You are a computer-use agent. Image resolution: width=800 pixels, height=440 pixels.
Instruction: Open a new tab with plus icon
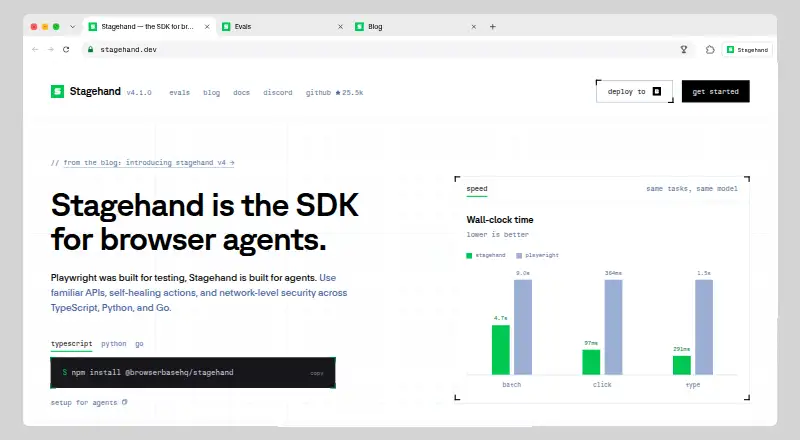(x=492, y=27)
